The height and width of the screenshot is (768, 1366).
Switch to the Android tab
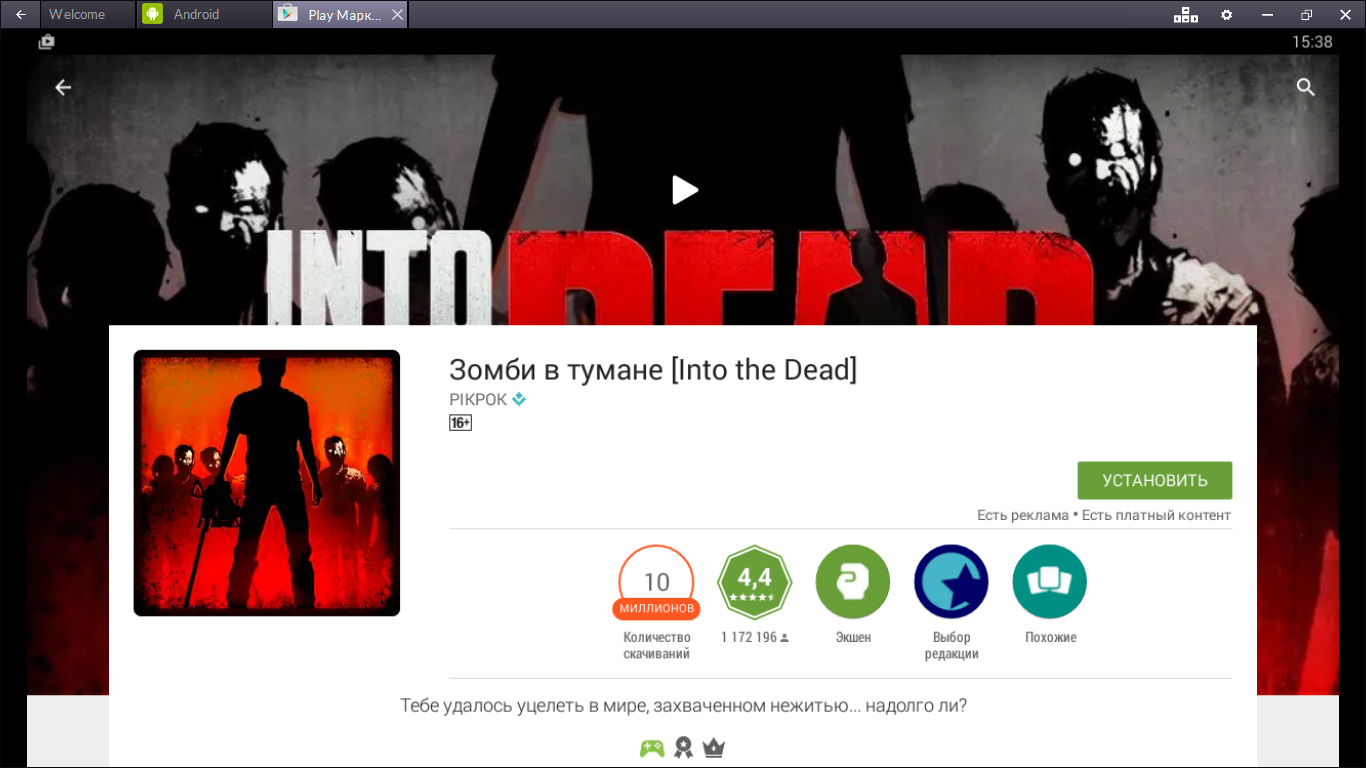tap(204, 14)
